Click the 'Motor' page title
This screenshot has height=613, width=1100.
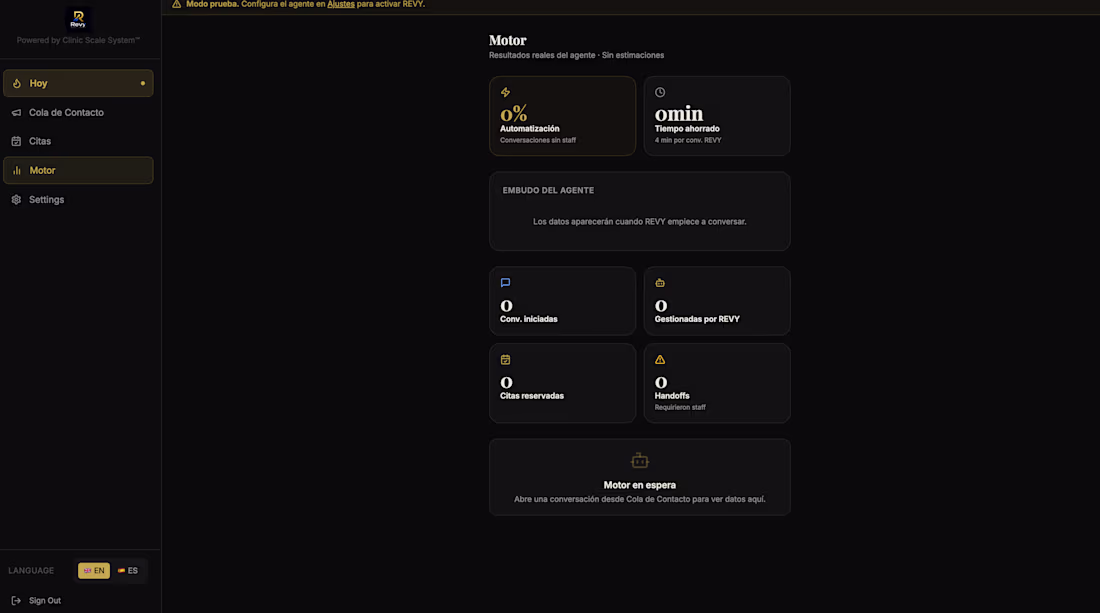coord(508,41)
